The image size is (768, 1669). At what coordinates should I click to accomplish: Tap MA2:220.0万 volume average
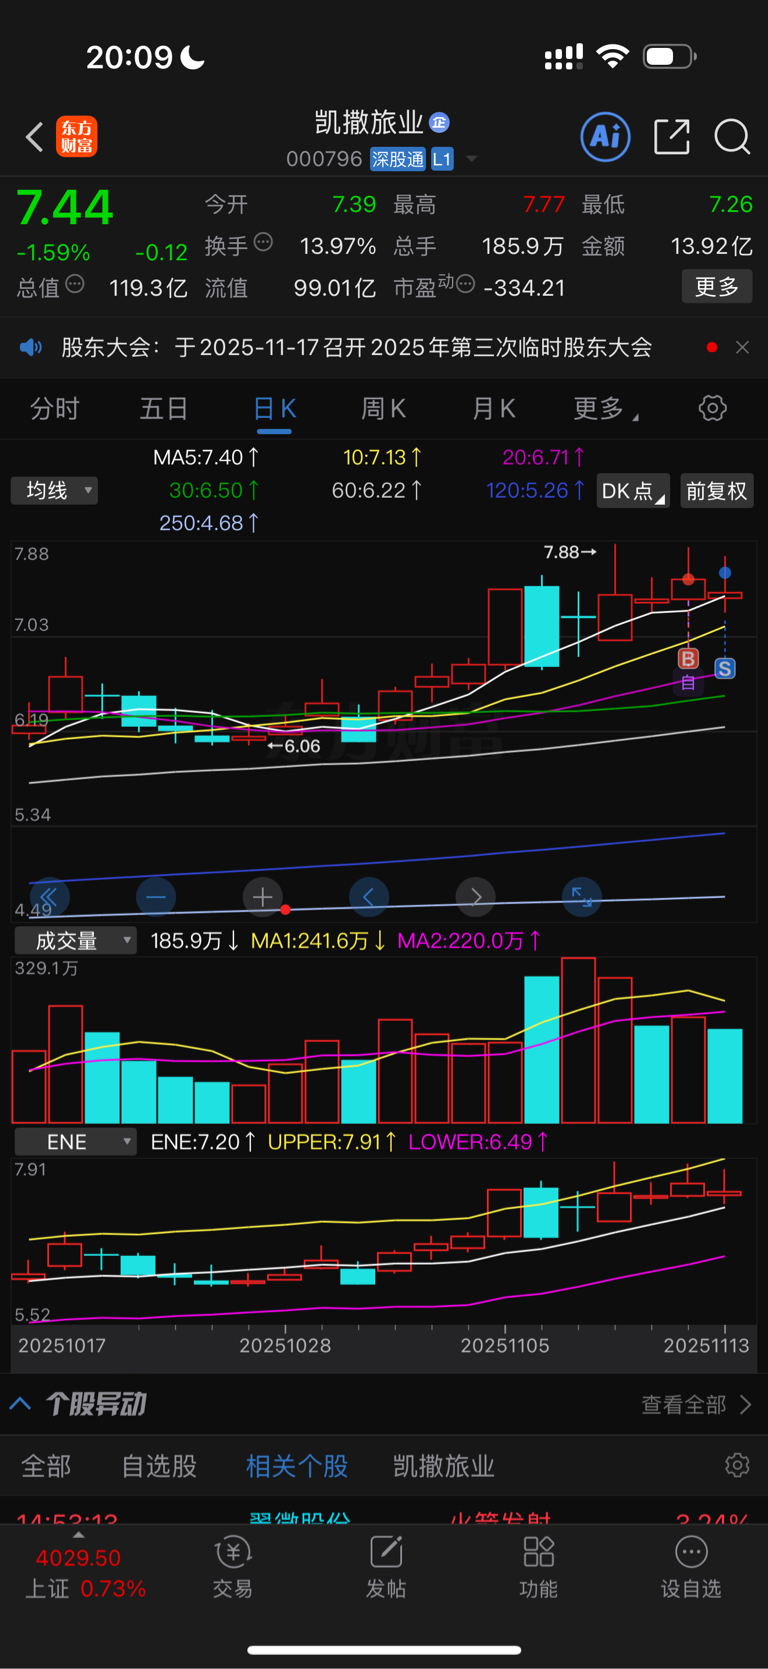tap(469, 940)
